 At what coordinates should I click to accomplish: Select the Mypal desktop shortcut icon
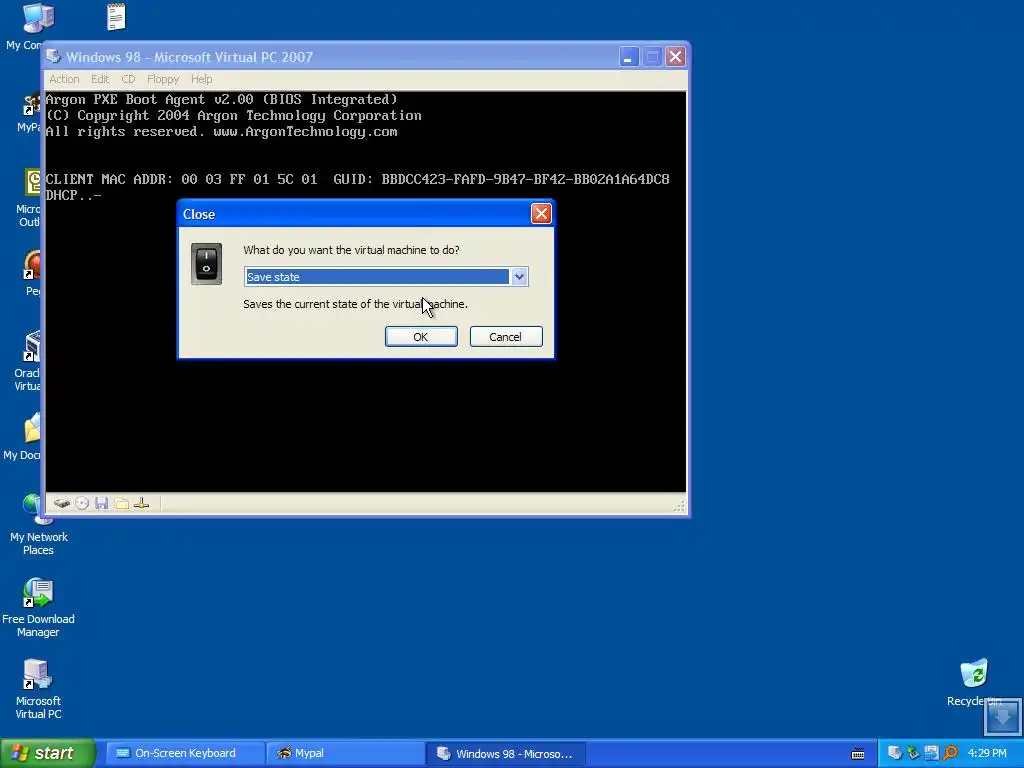tap(31, 101)
